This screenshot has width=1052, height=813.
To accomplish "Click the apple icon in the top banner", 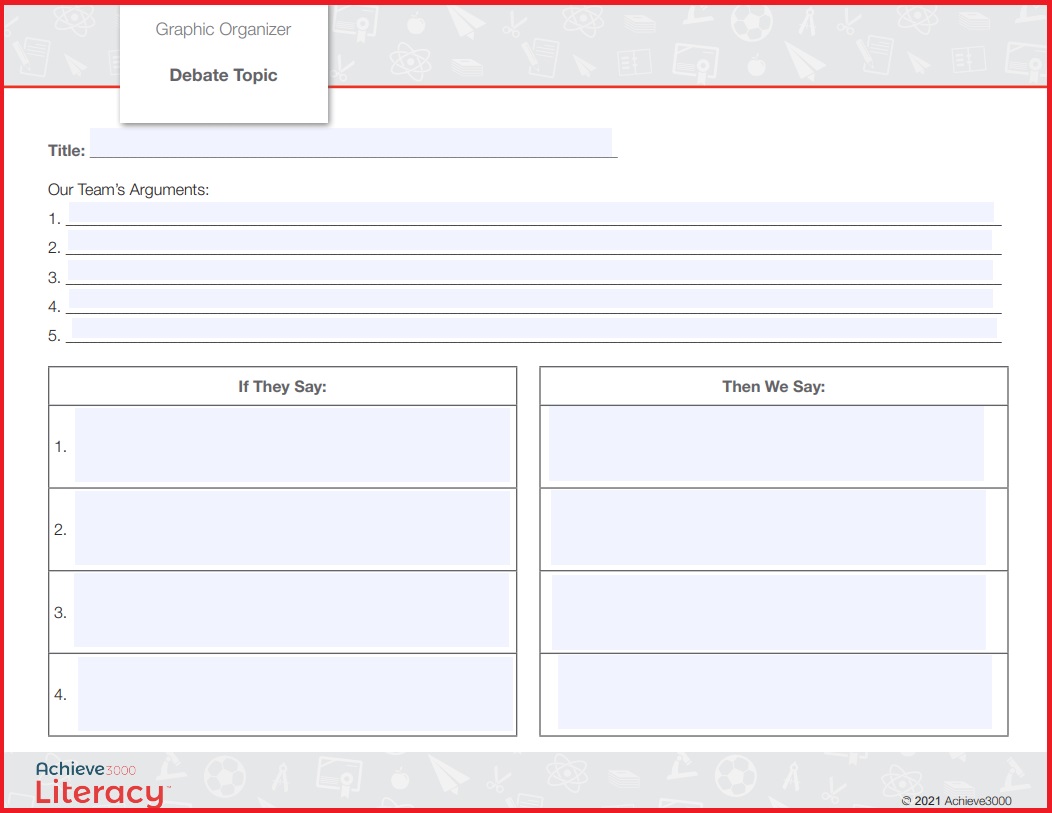I will click(x=414, y=20).
